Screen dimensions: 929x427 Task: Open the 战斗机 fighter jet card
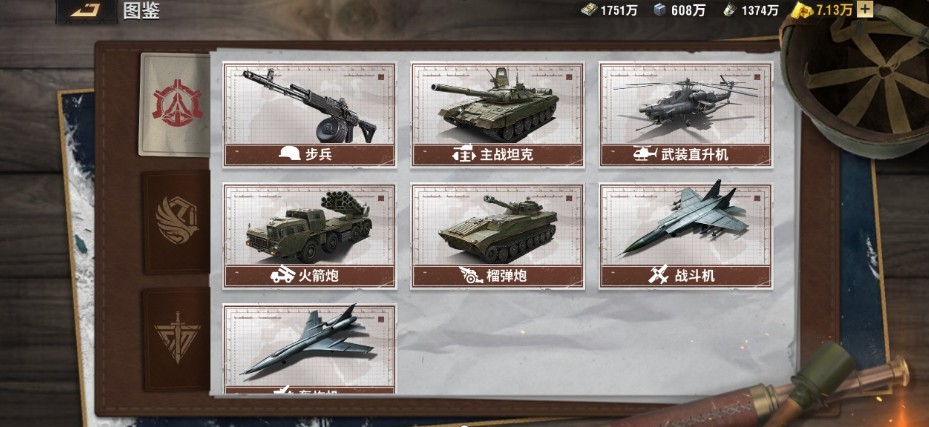click(685, 236)
